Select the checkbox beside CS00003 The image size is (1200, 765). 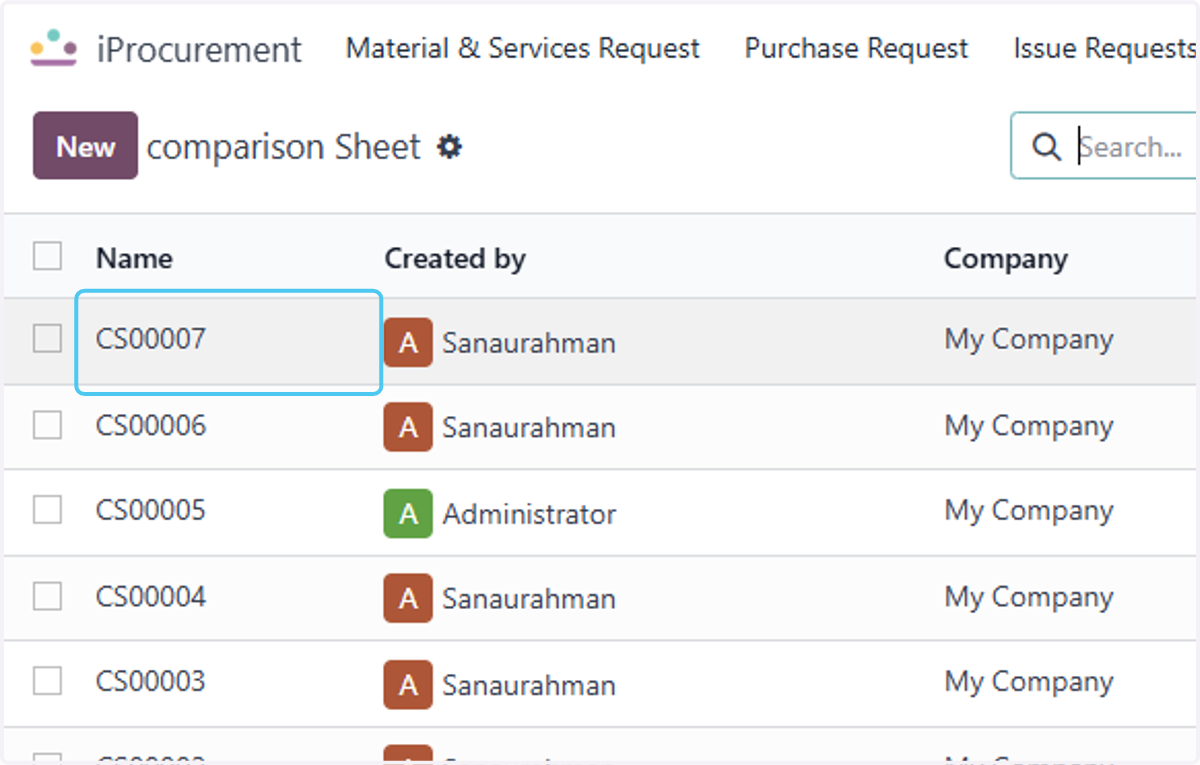point(47,681)
